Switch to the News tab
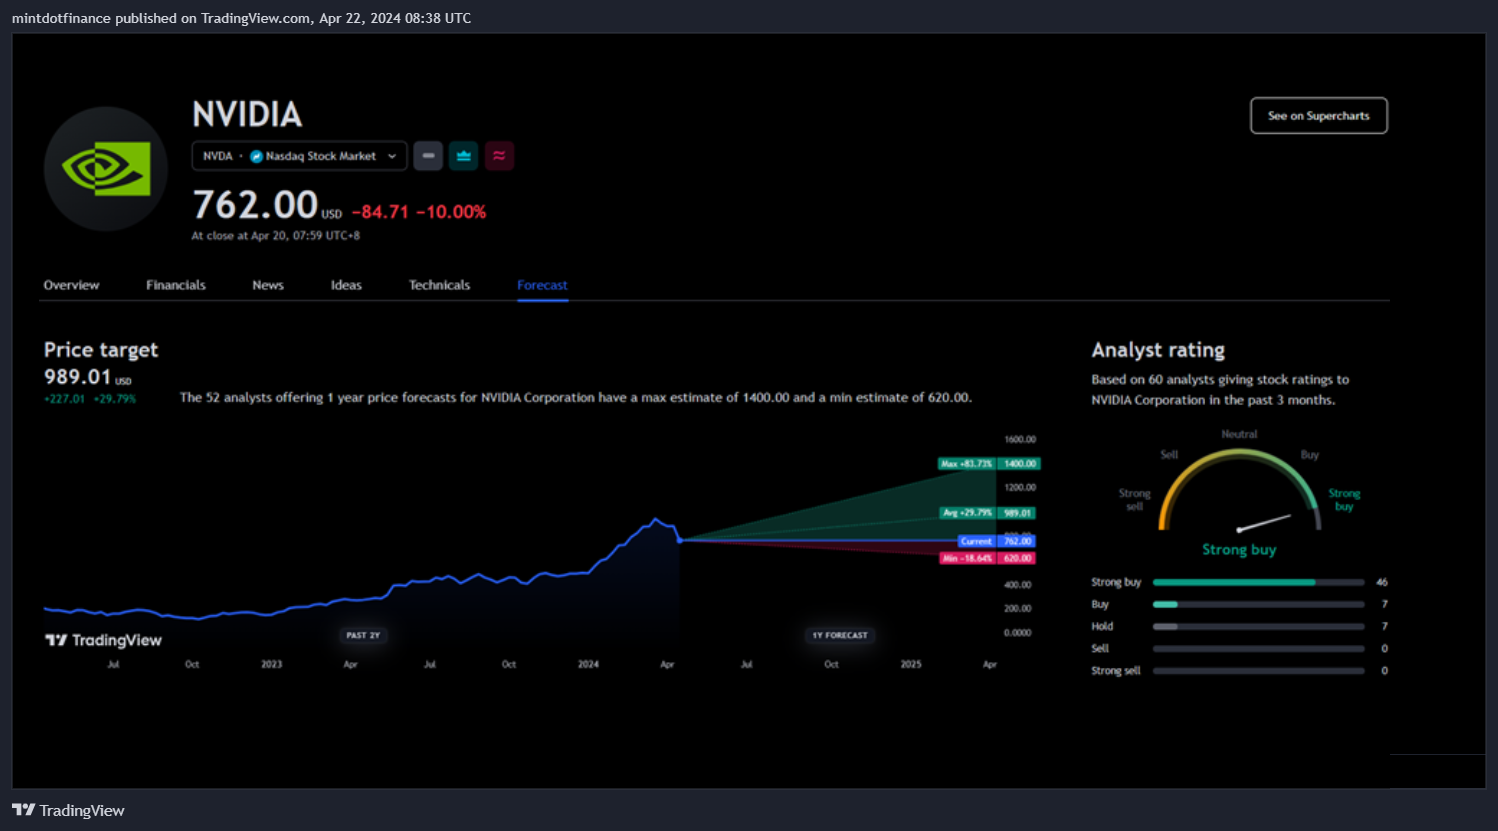This screenshot has height=831, width=1498. (268, 285)
